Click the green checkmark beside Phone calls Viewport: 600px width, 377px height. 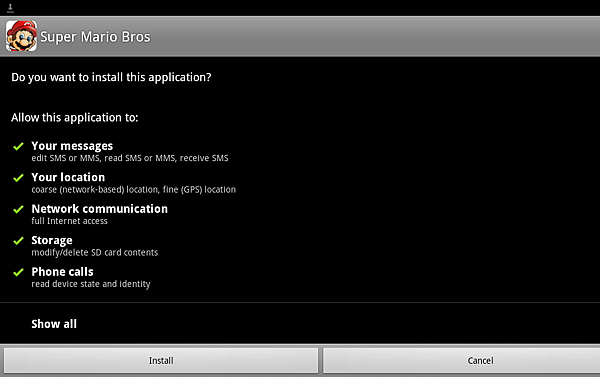tap(18, 272)
